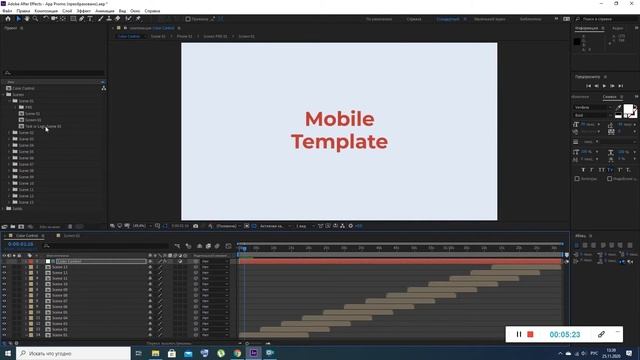This screenshot has width=640, height=360.
Task: Click the take snapshot camera icon under viewer
Action: point(196,226)
